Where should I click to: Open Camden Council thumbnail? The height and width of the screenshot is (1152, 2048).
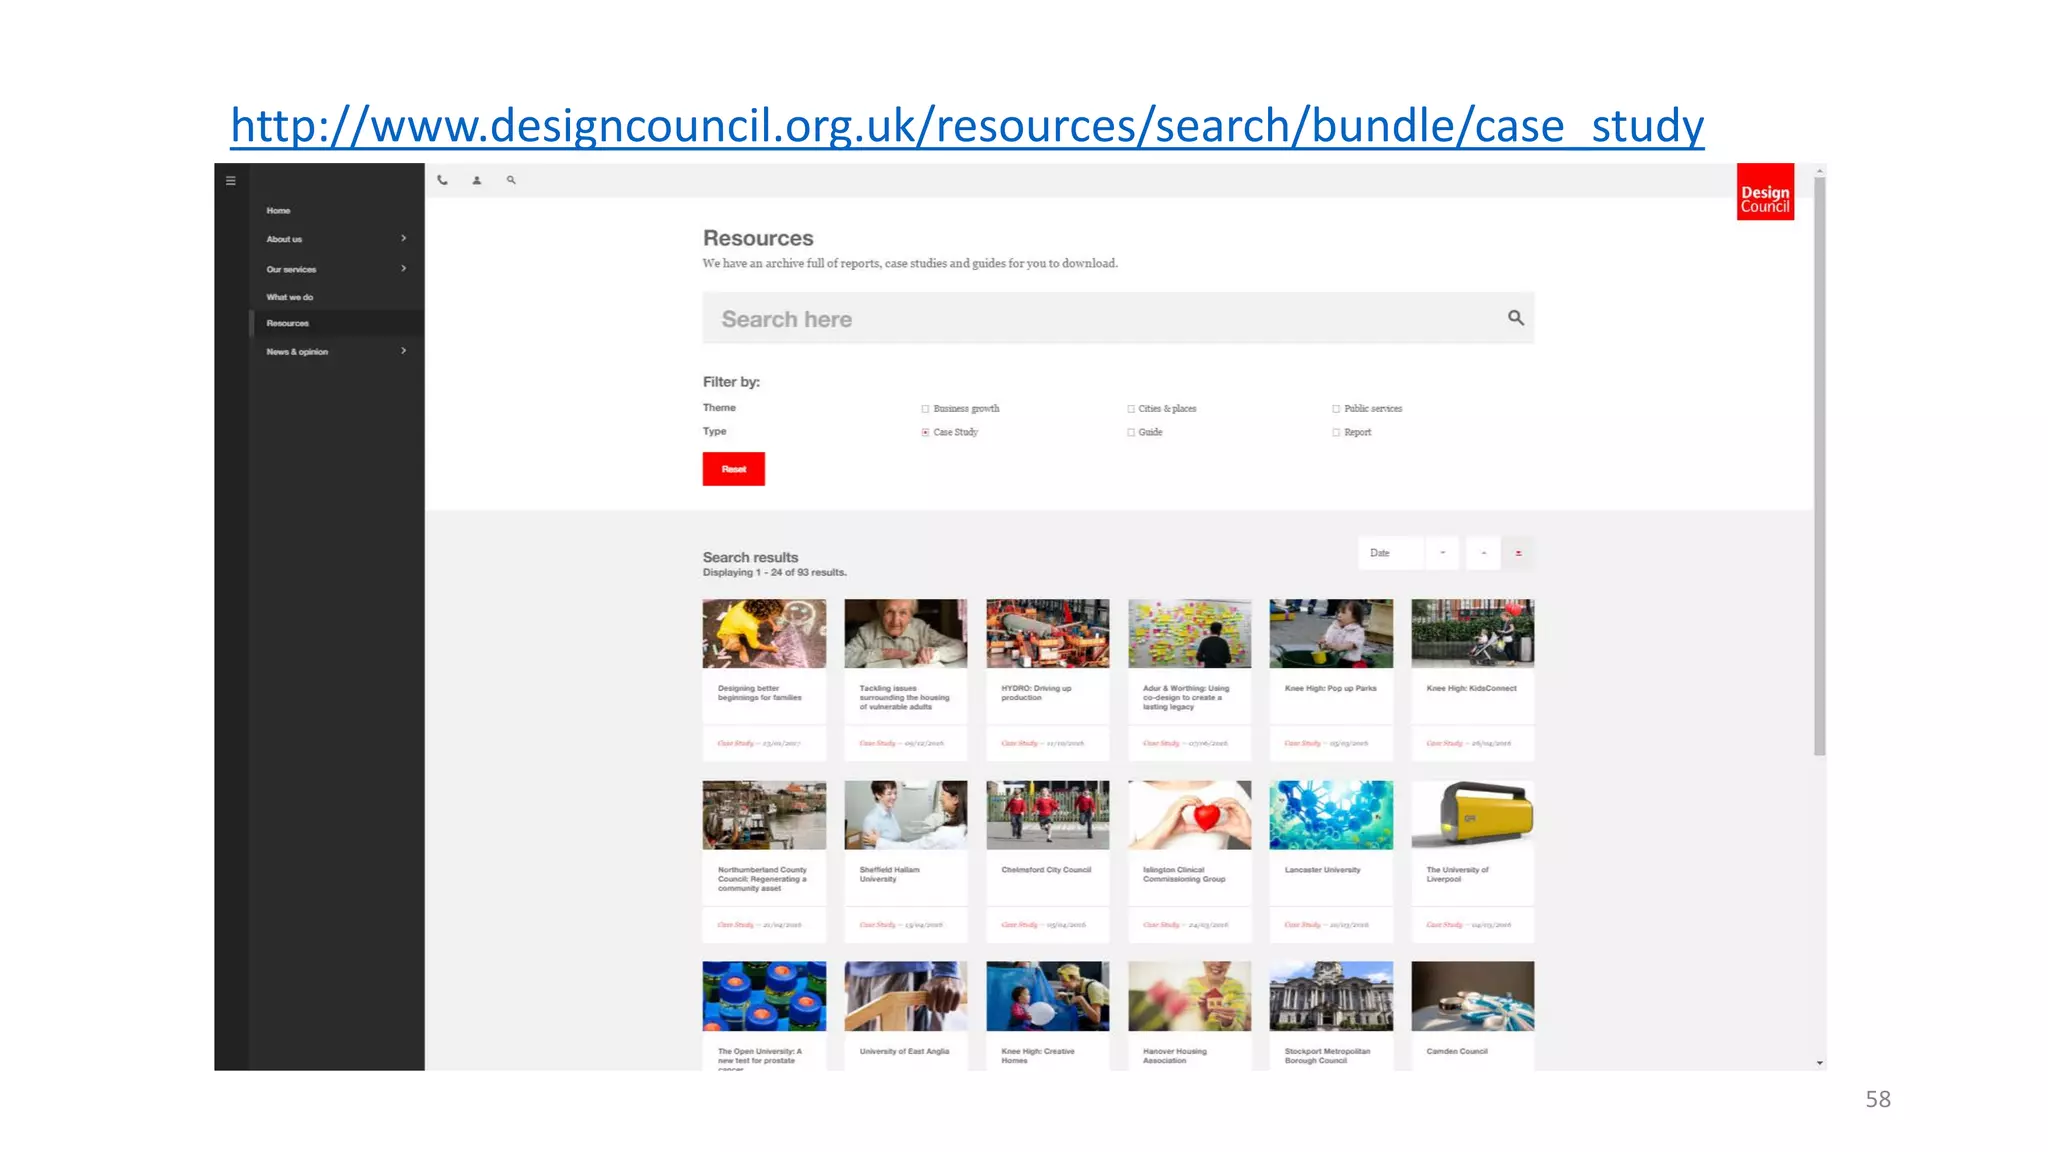pos(1472,996)
